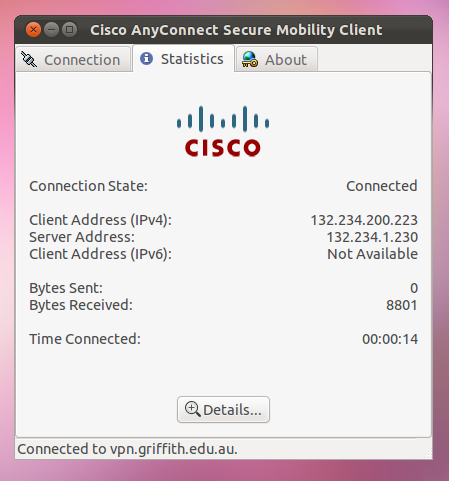Screen dimensions: 449x481
Task: Minimize the AnyConnect window
Action: click(x=51, y=30)
